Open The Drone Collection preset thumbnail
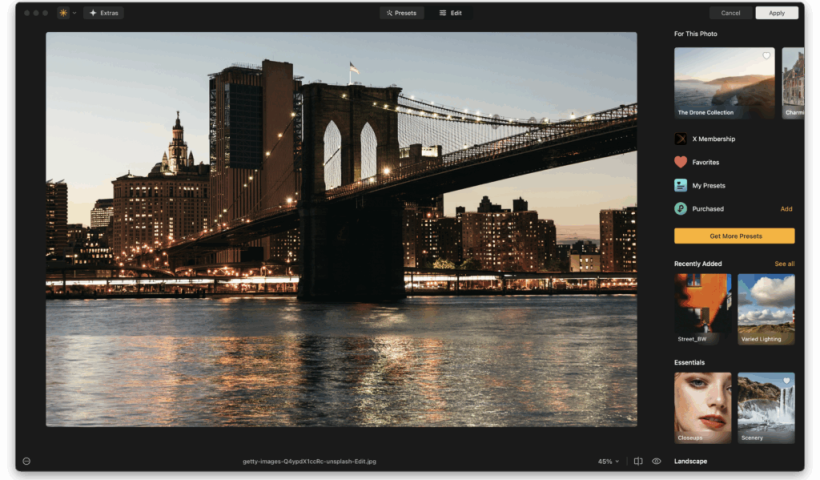 click(724, 83)
